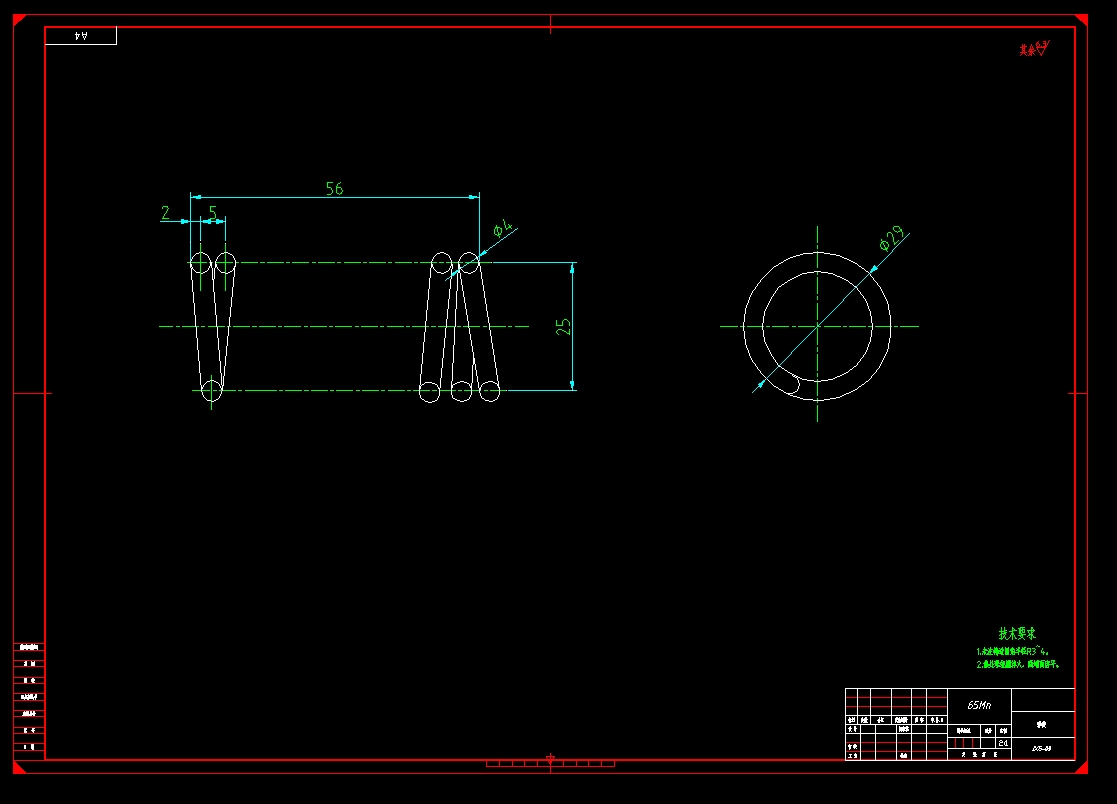Select technical requirement line 1 with R3~4
This screenshot has width=1117, height=804.
(x=1012, y=651)
